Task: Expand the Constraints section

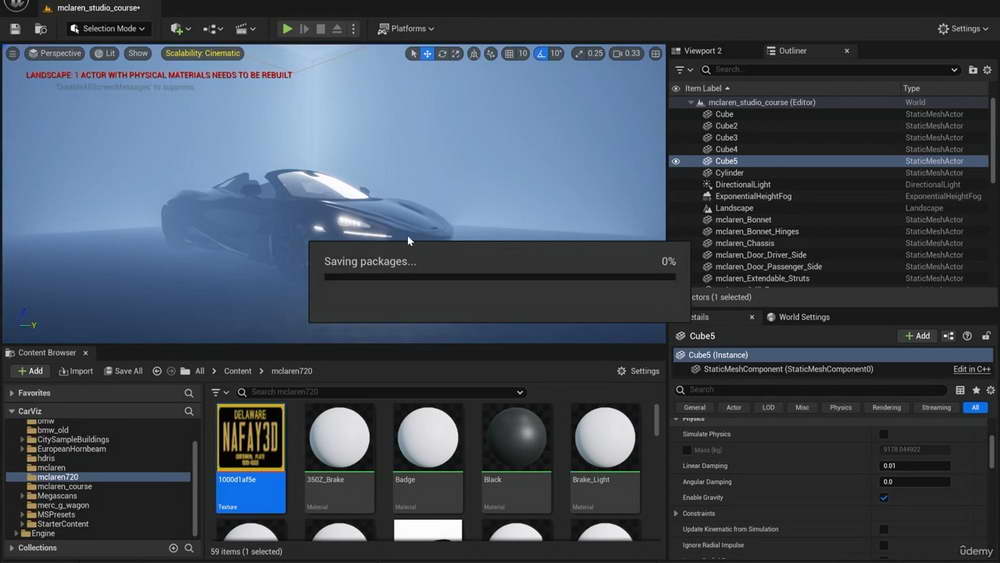Action: 676,513
